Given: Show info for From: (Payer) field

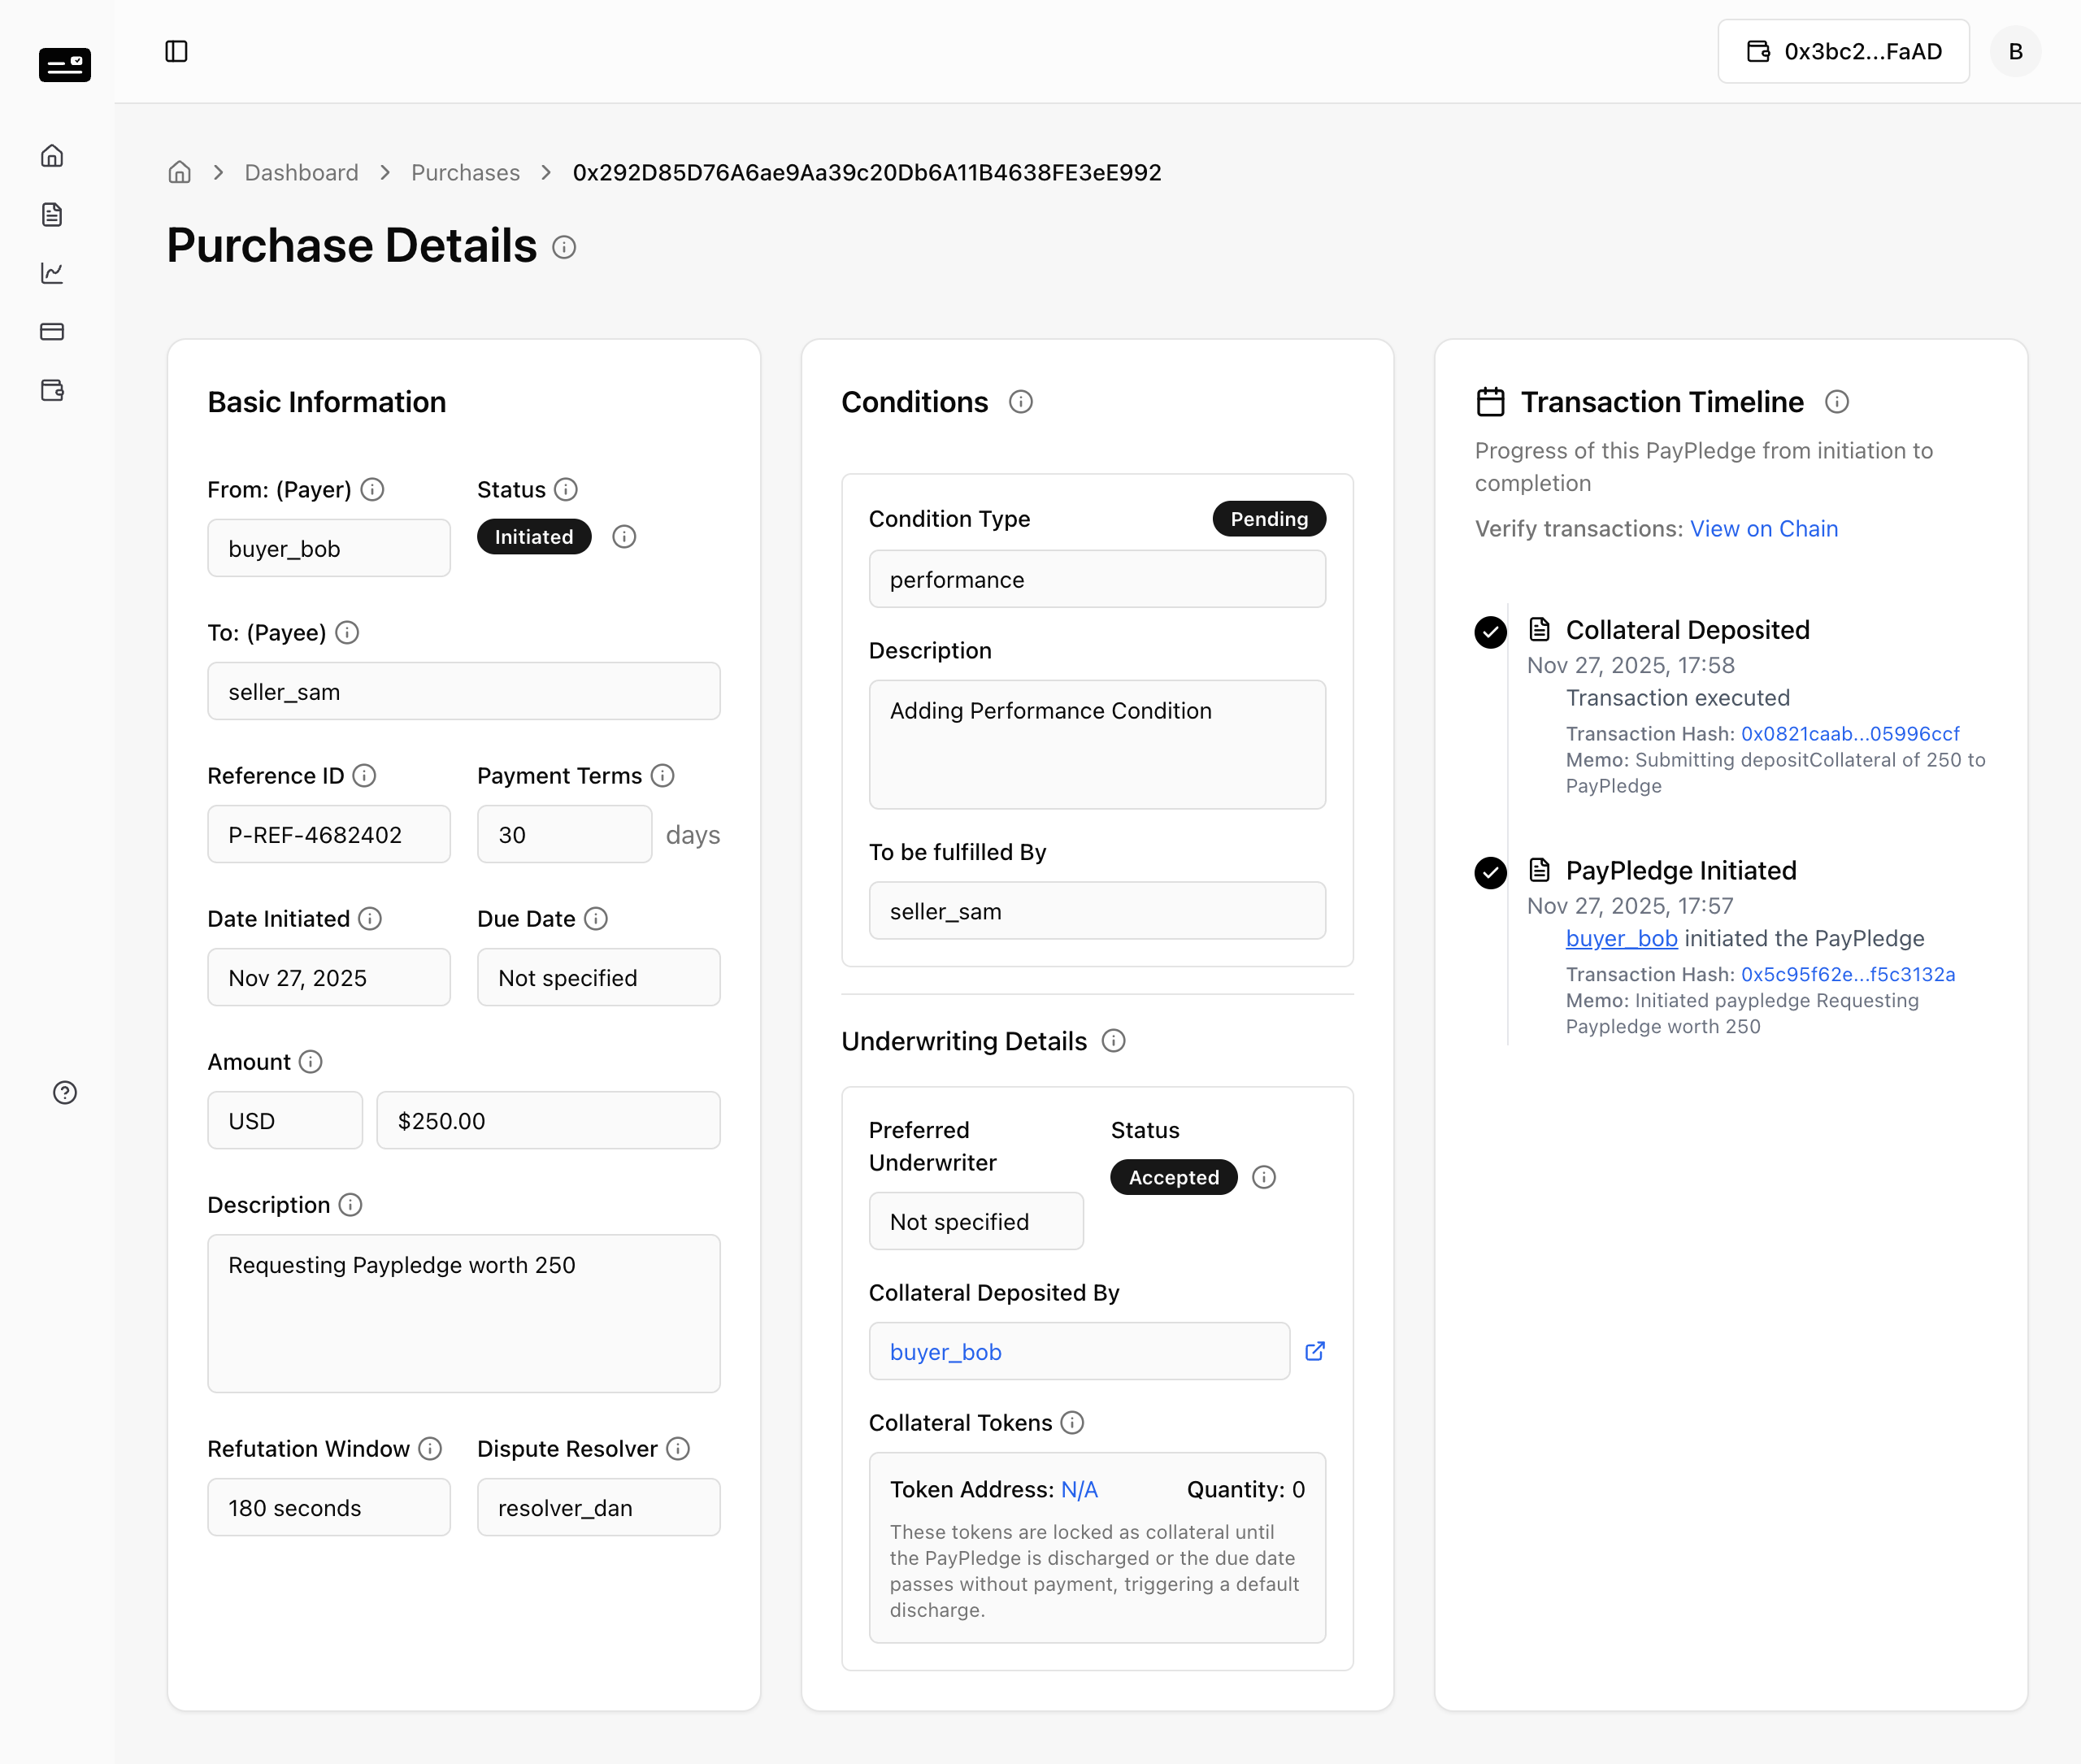Looking at the screenshot, I should point(372,489).
